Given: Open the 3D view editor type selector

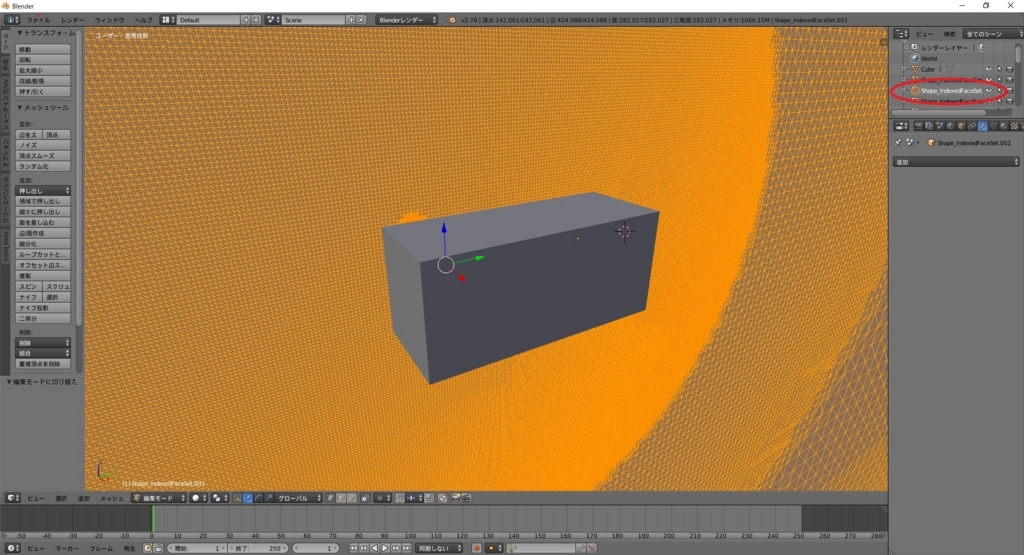Looking at the screenshot, I should (13, 498).
